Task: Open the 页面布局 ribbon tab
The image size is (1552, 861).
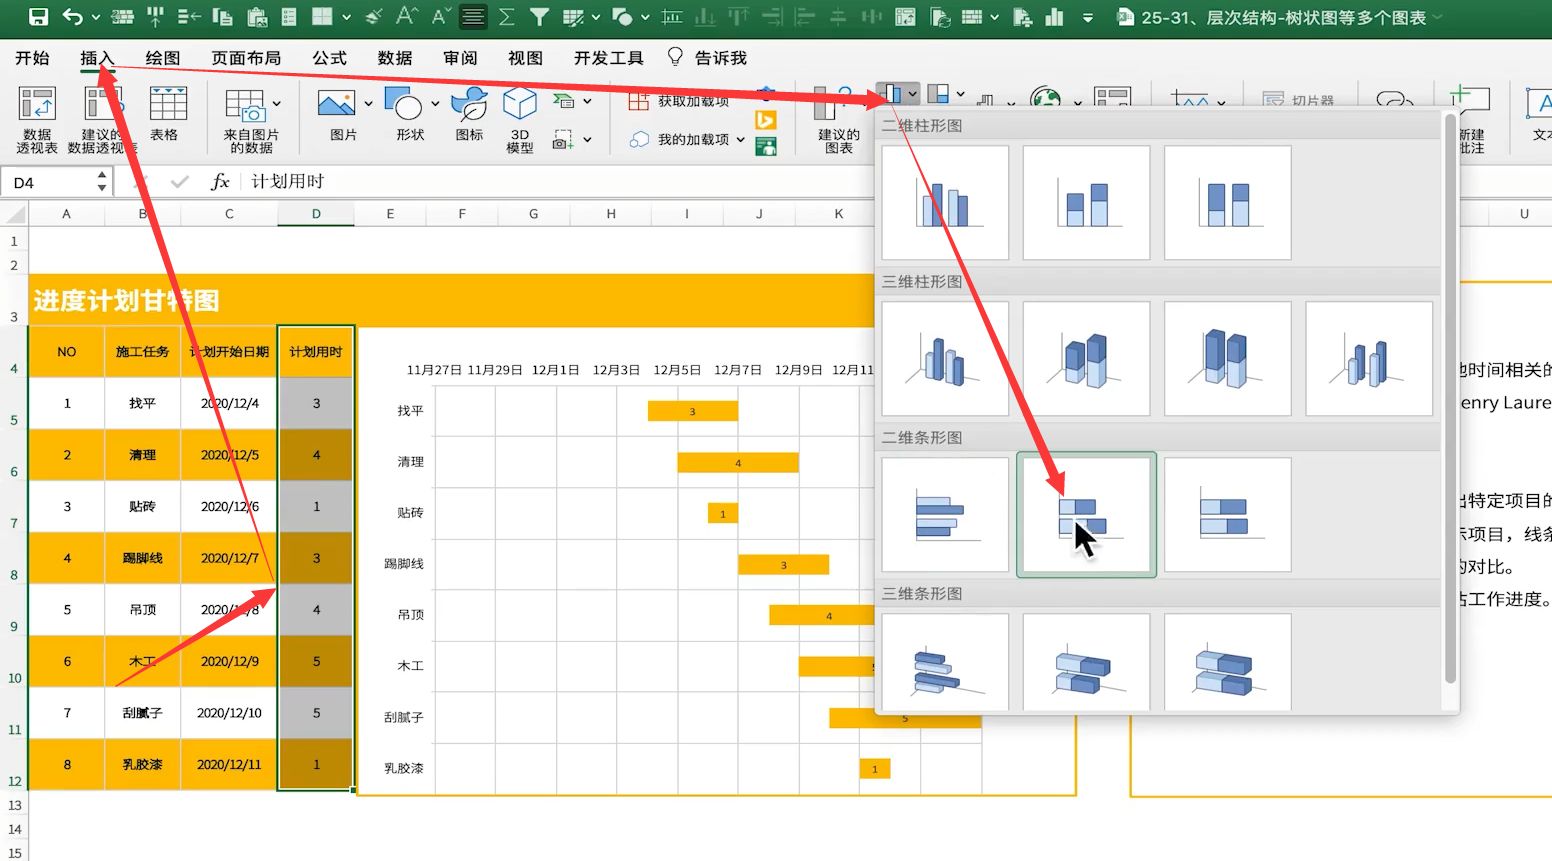Action: click(x=246, y=58)
